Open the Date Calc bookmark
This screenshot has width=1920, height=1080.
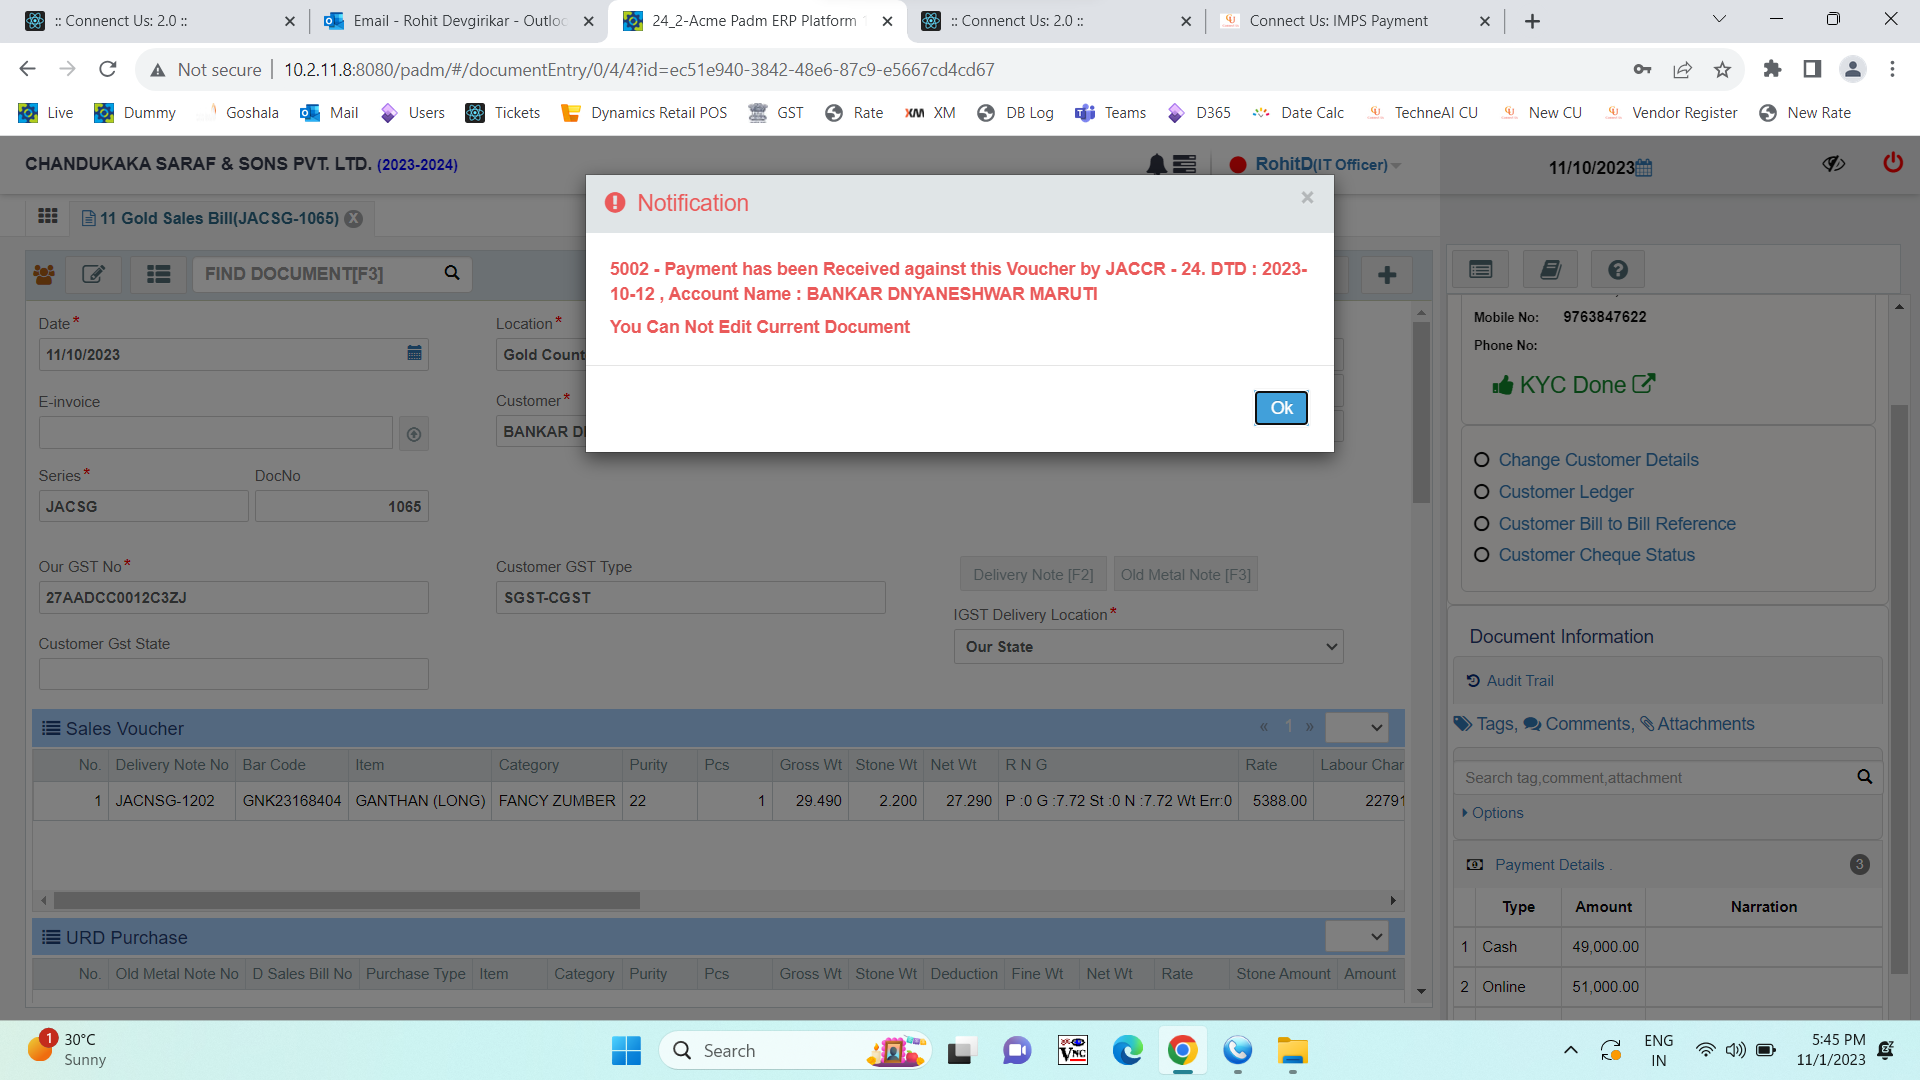pyautogui.click(x=1298, y=113)
